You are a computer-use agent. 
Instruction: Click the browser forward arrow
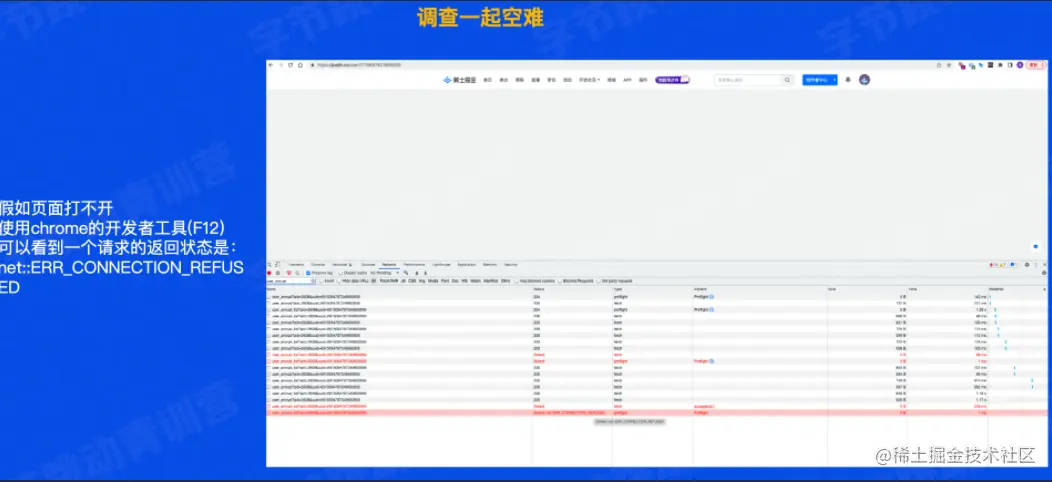point(280,65)
